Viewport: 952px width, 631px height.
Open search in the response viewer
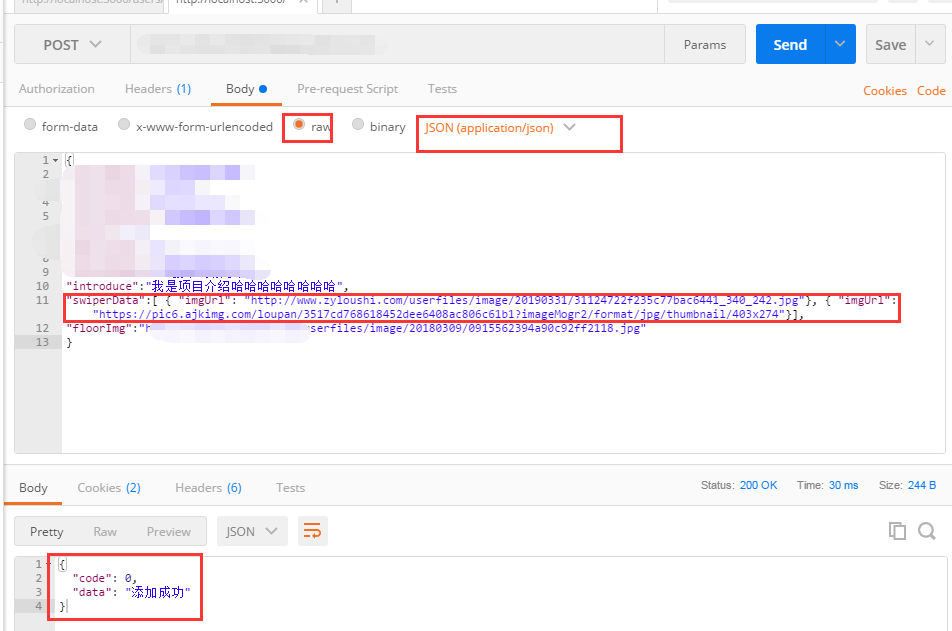click(x=926, y=531)
